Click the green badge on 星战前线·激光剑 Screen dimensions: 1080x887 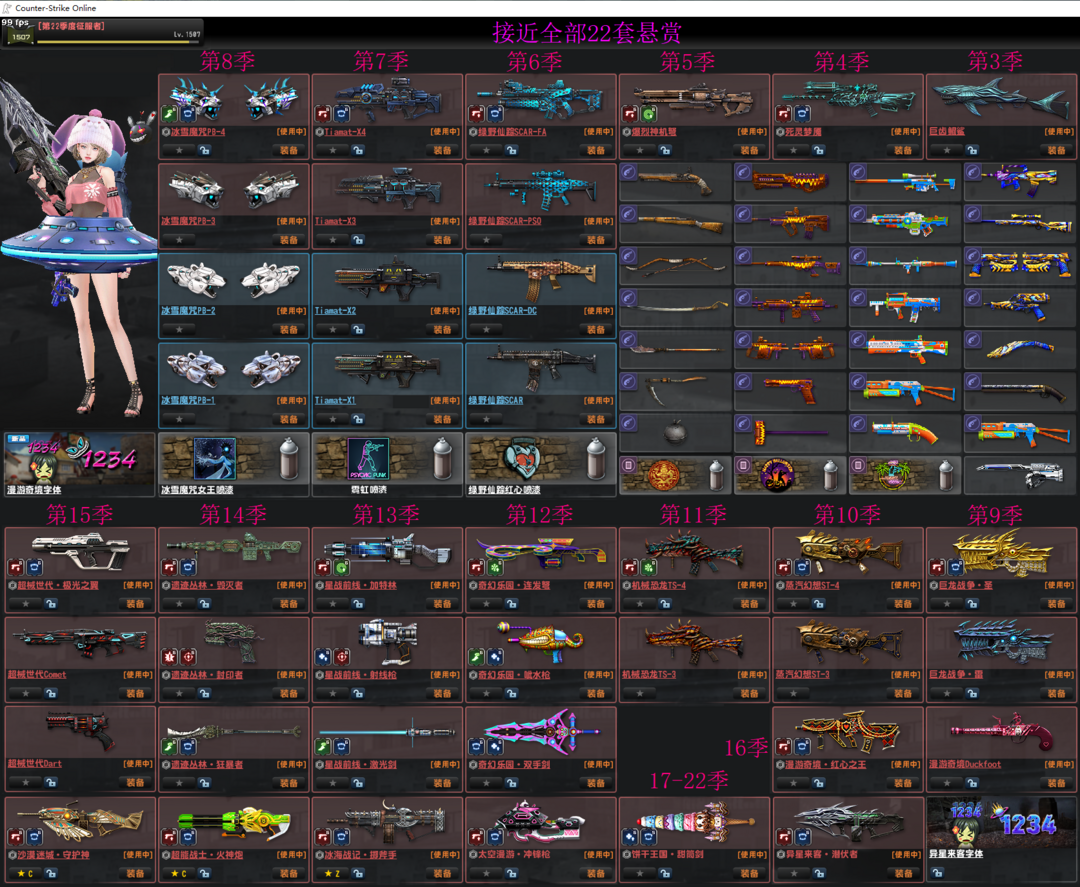tap(323, 746)
